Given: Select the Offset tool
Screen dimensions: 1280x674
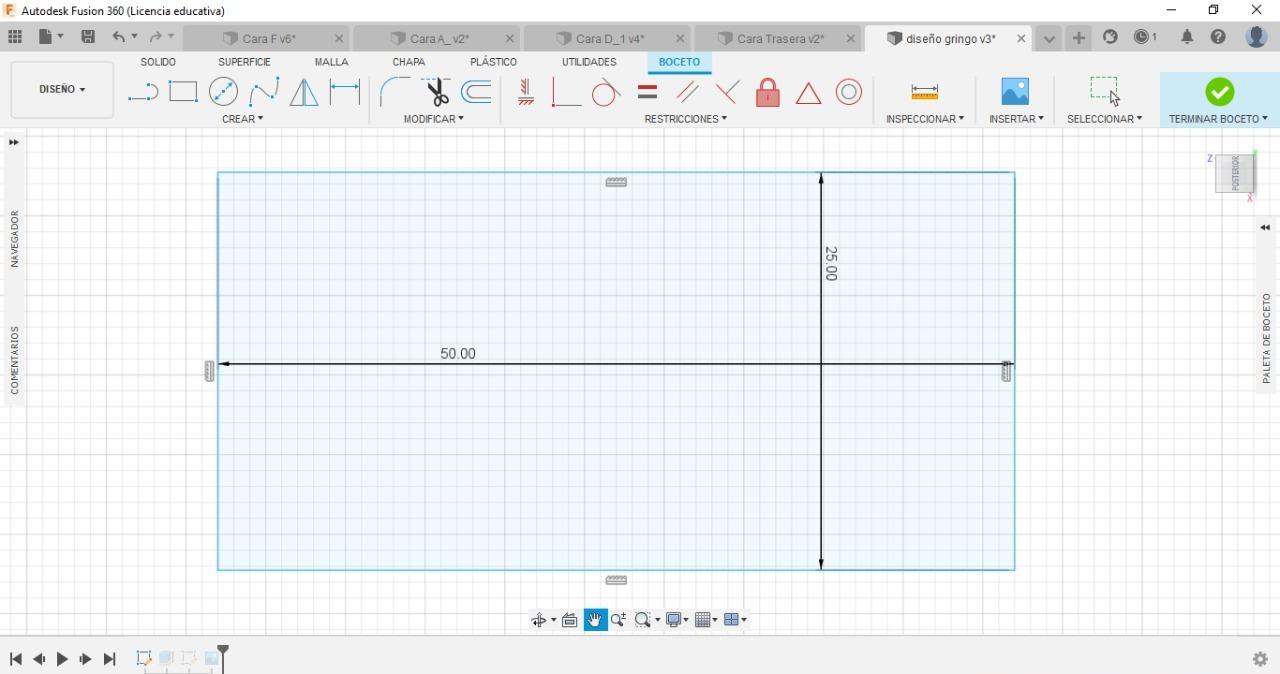Looking at the screenshot, I should (476, 92).
